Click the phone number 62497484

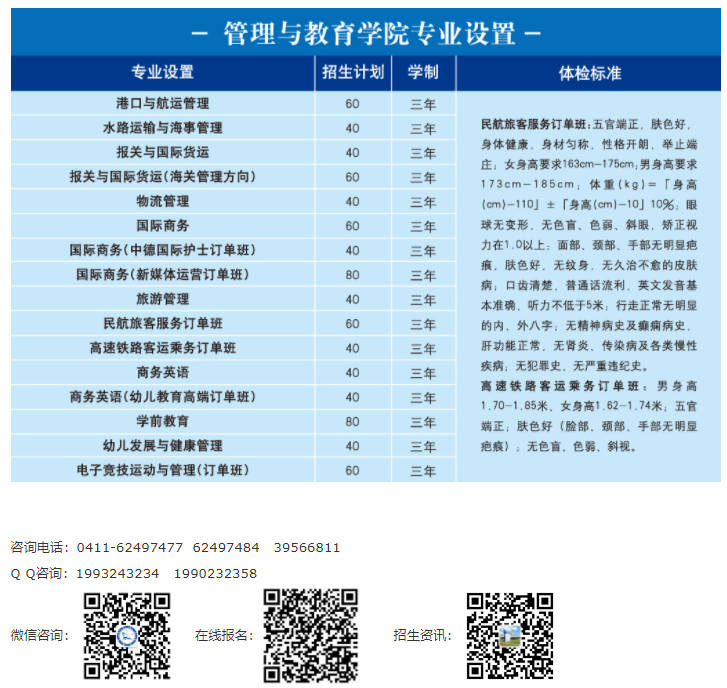[x=226, y=548]
